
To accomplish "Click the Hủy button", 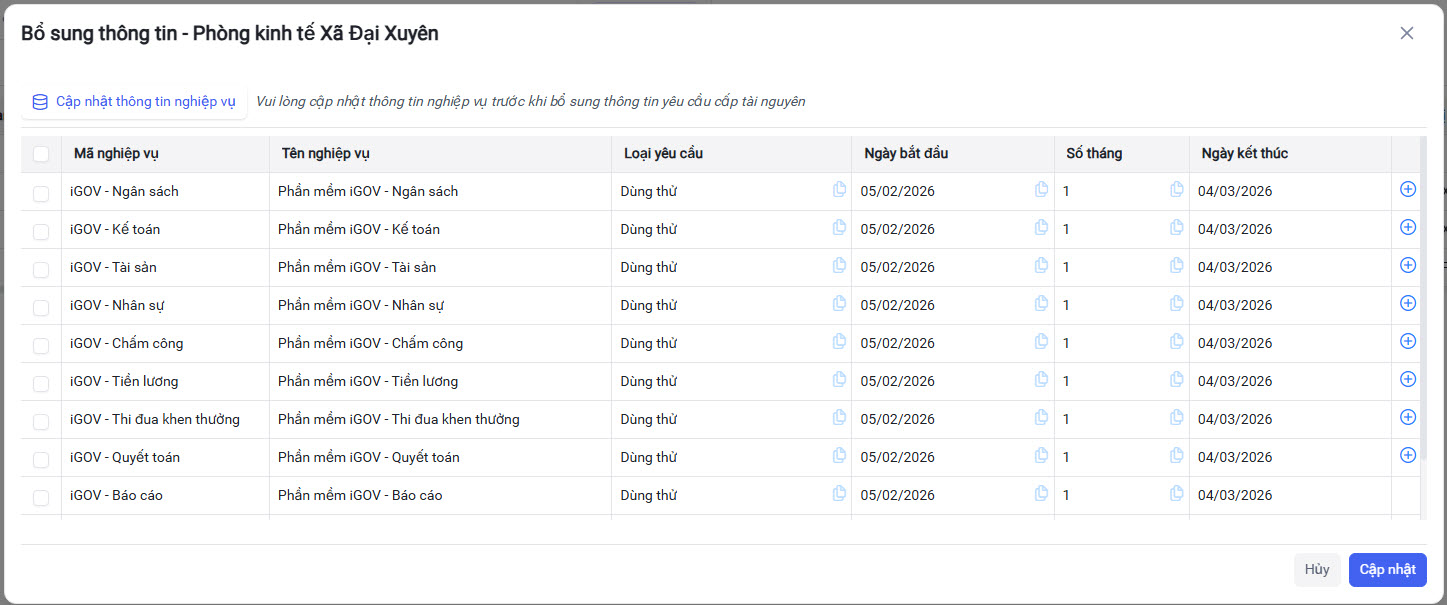I will tap(1317, 570).
